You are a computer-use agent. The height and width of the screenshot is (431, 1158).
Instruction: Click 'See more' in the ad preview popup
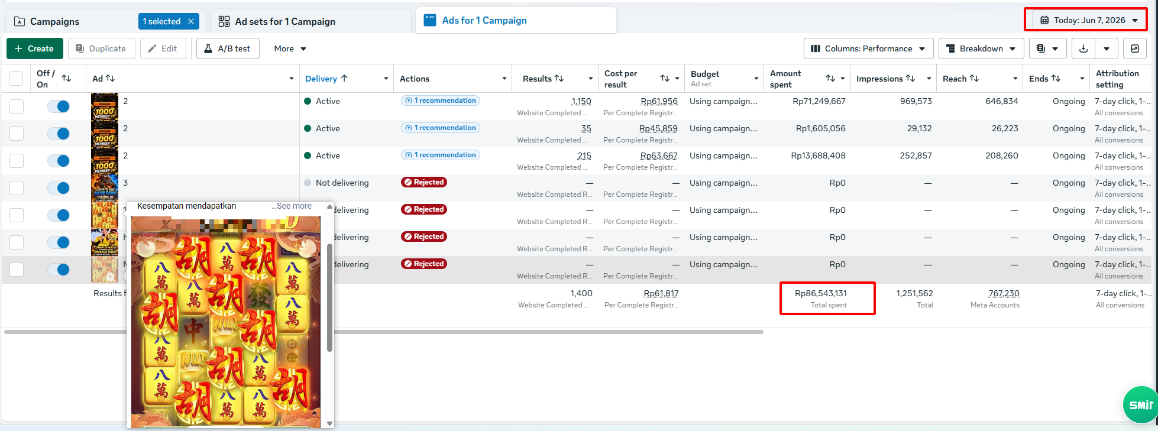[x=293, y=206]
